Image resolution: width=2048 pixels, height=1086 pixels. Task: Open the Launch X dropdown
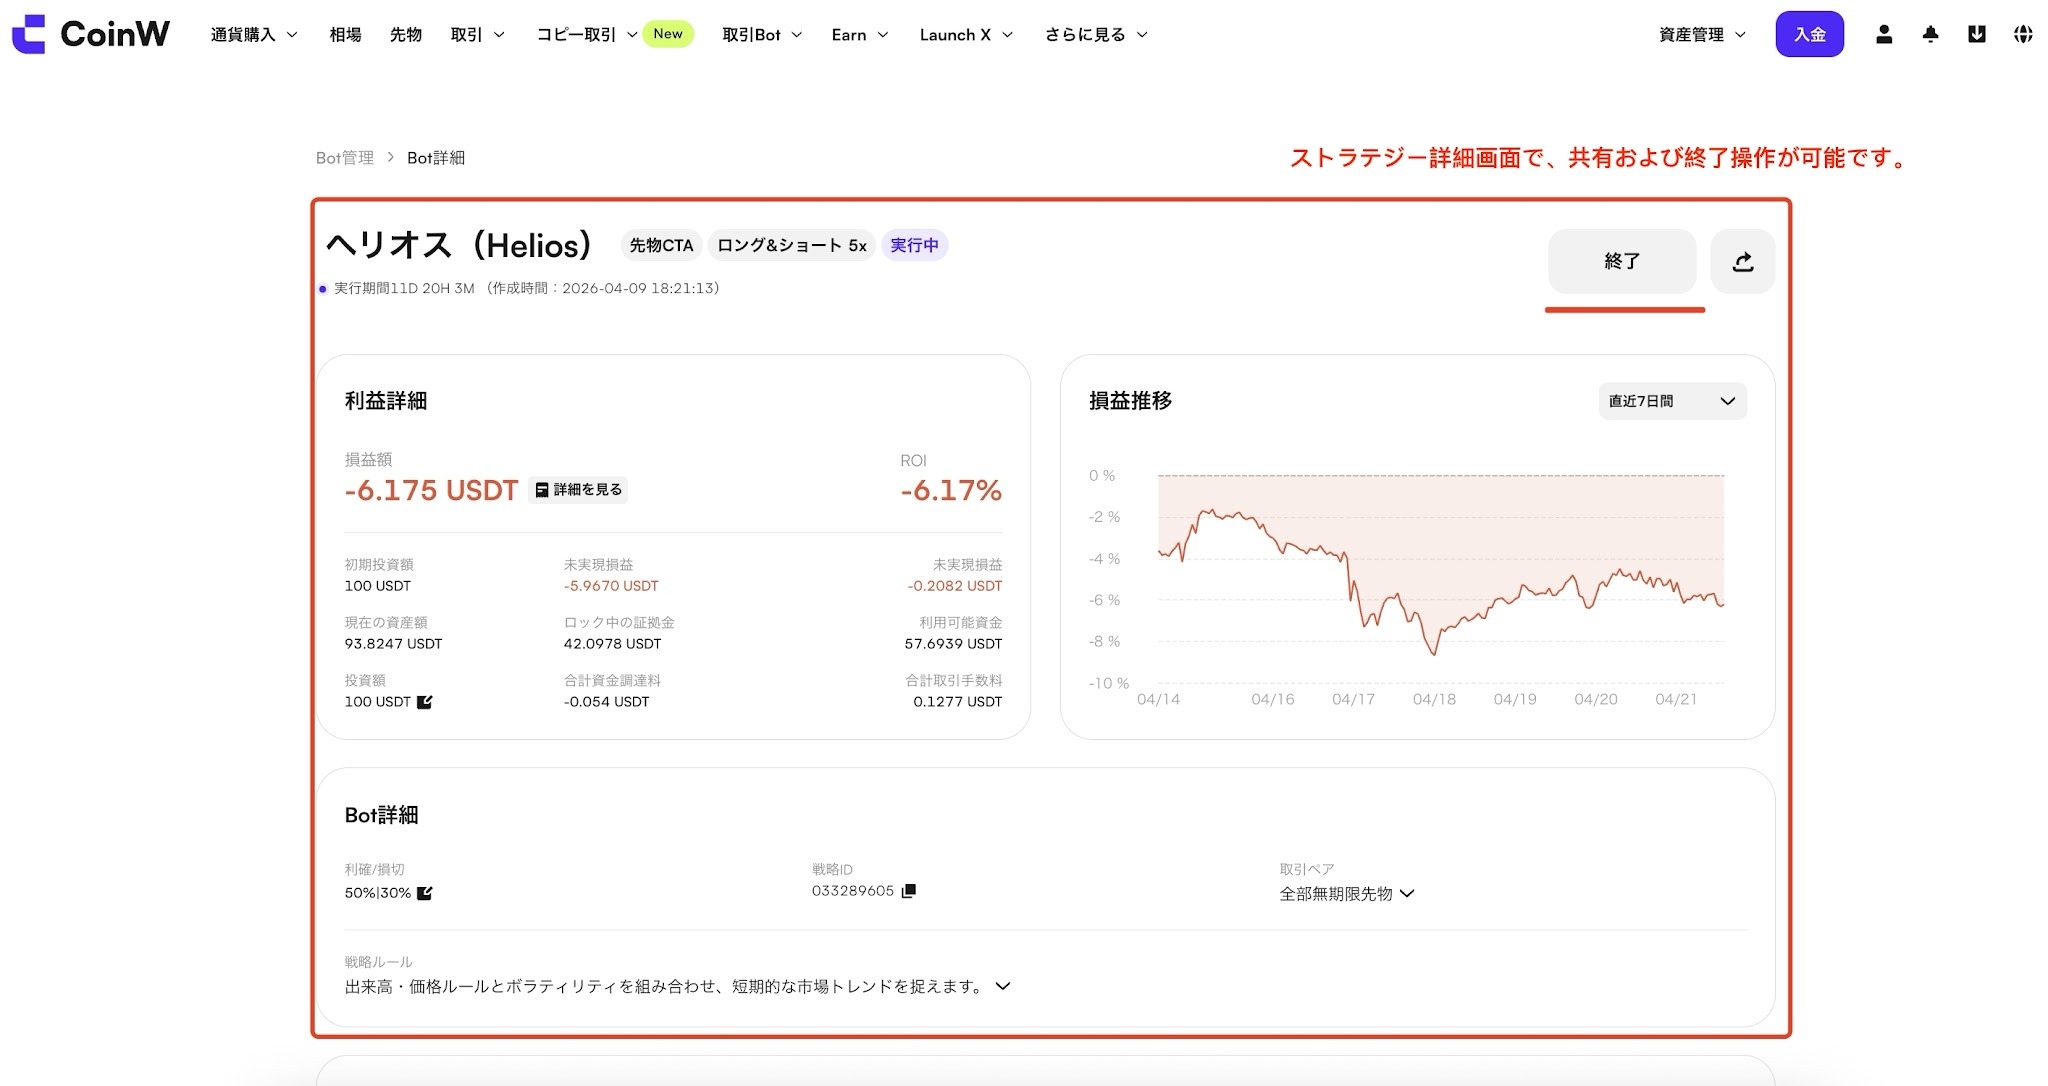[966, 35]
